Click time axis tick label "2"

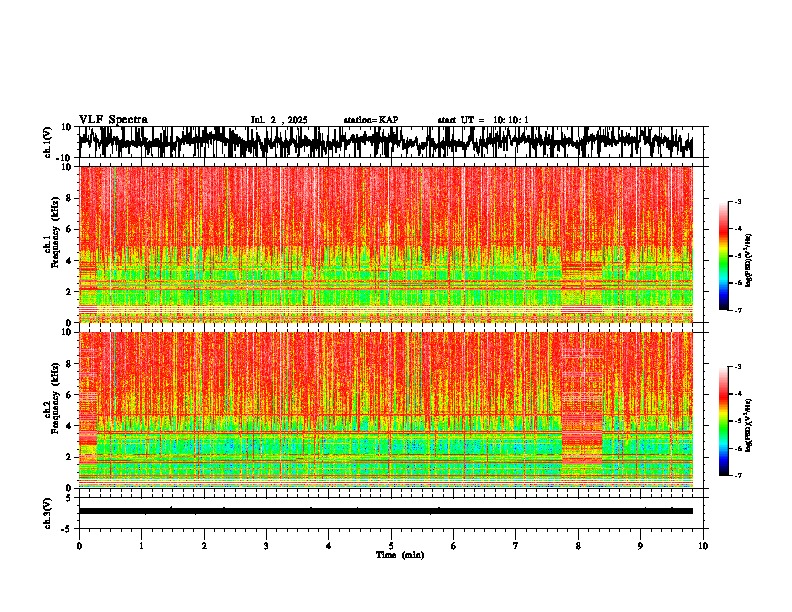click(x=204, y=546)
